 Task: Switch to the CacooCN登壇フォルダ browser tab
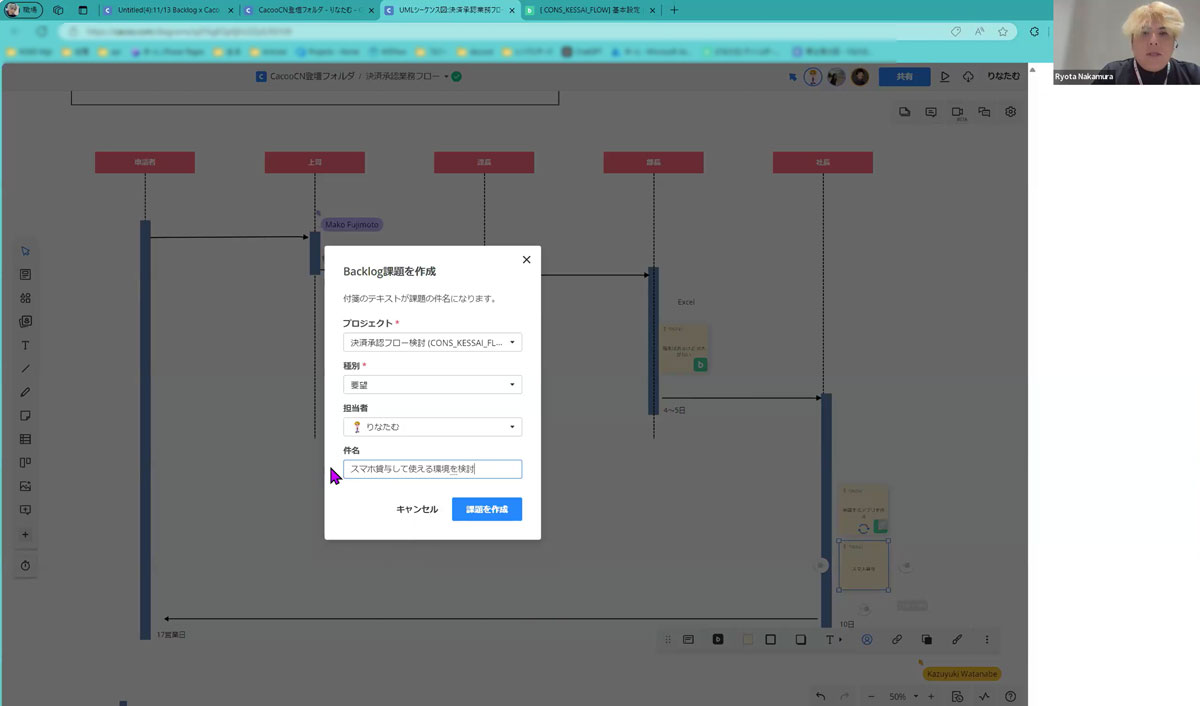click(x=303, y=10)
